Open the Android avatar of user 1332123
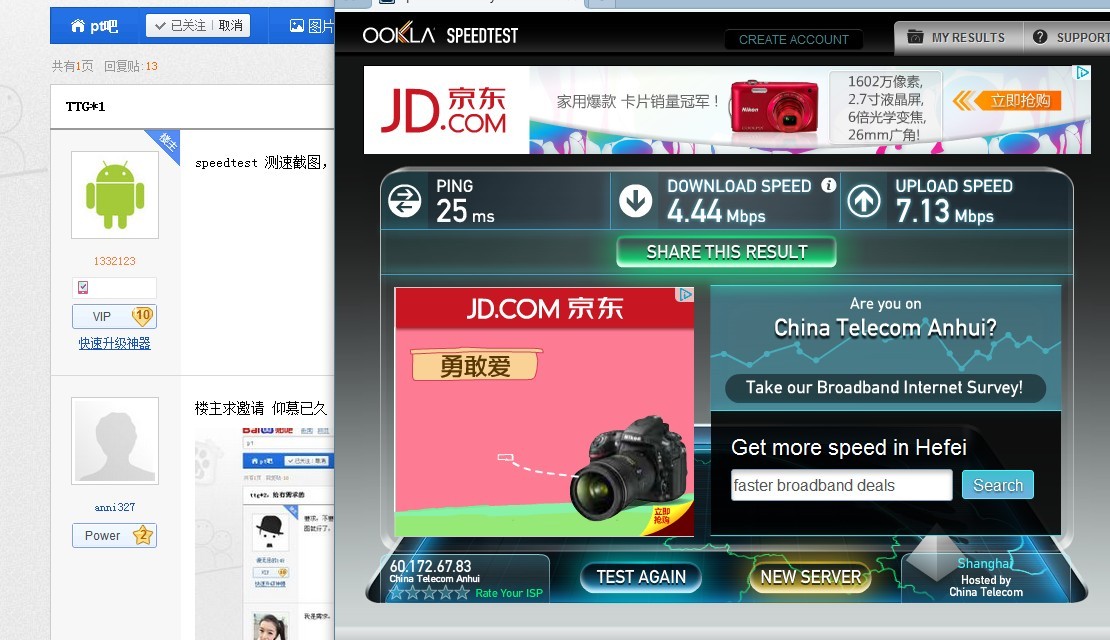The width and height of the screenshot is (1110, 640). [x=115, y=195]
